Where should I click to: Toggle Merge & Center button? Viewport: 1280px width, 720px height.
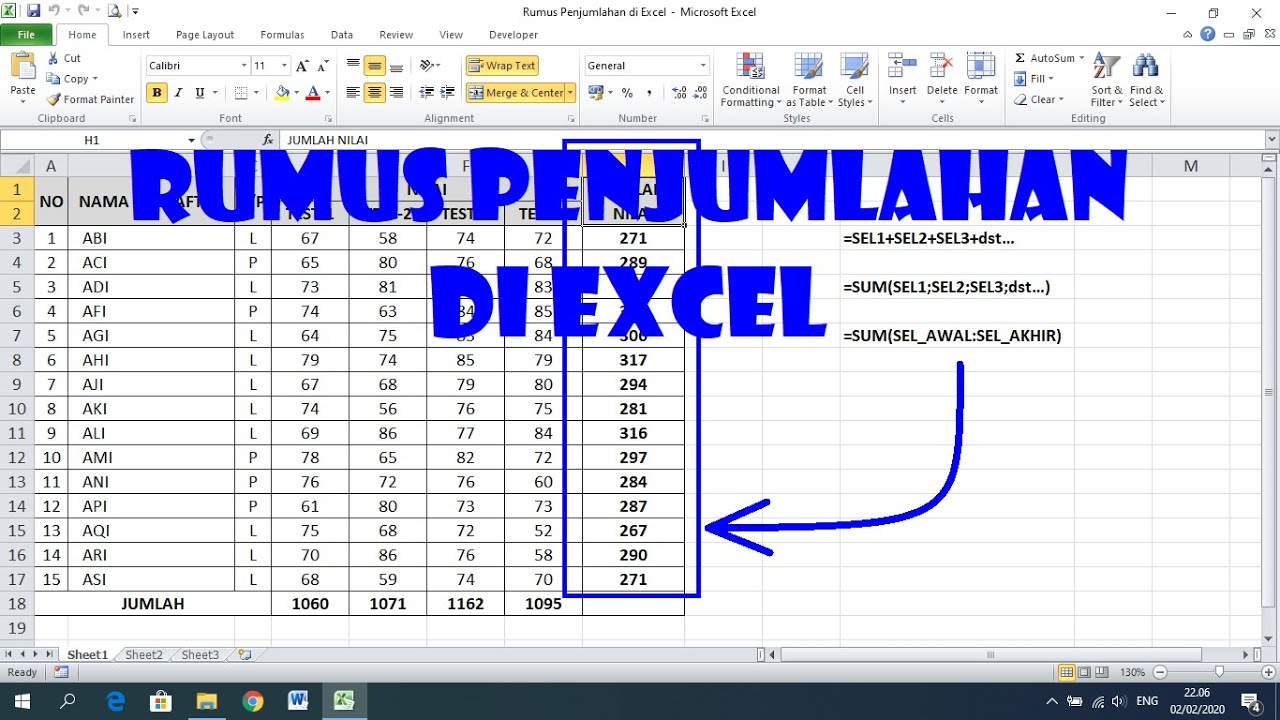(x=516, y=93)
